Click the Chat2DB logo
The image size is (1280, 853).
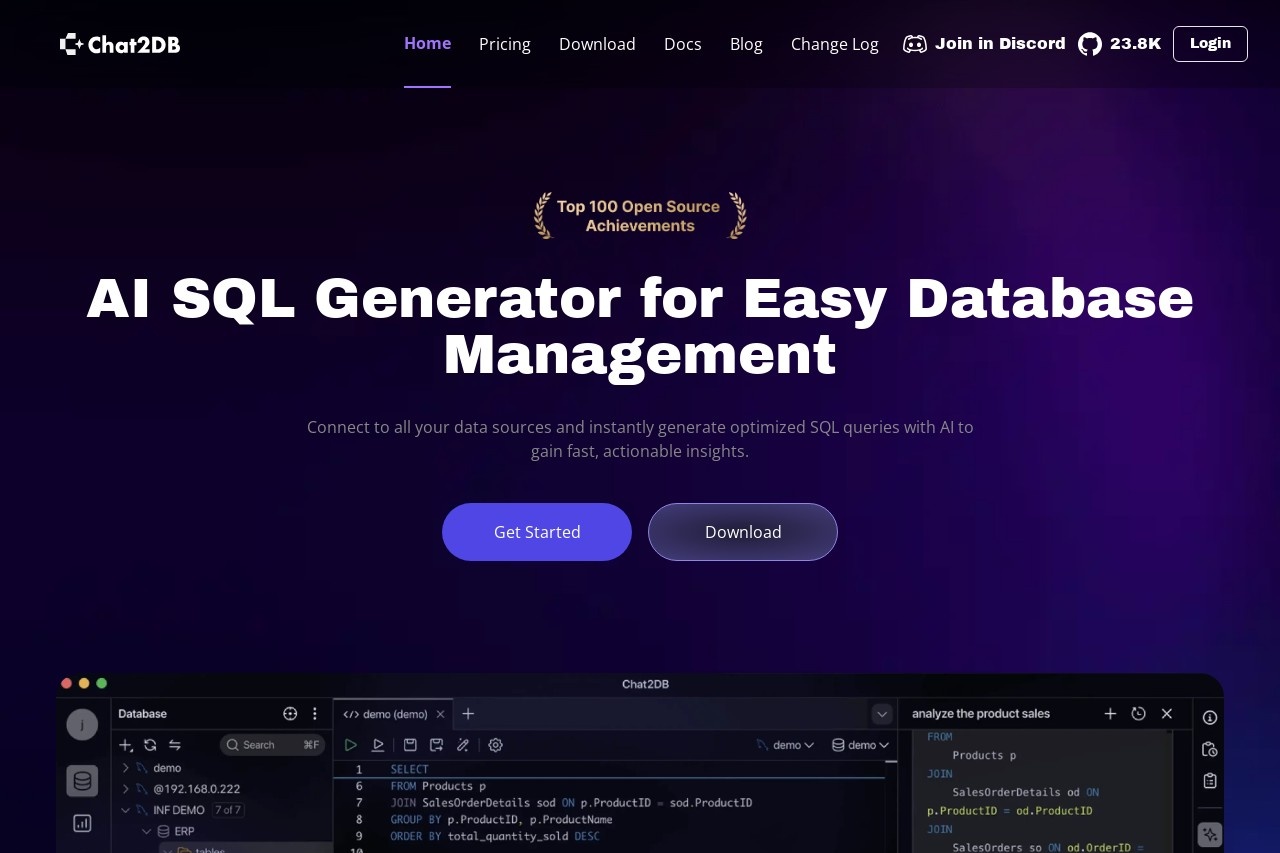tap(120, 44)
